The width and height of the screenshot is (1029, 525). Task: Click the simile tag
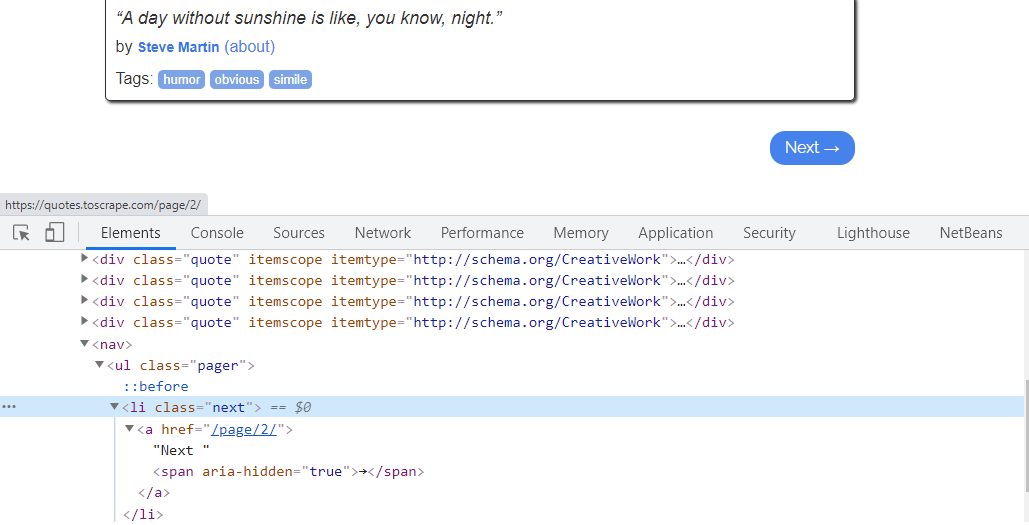pos(291,80)
